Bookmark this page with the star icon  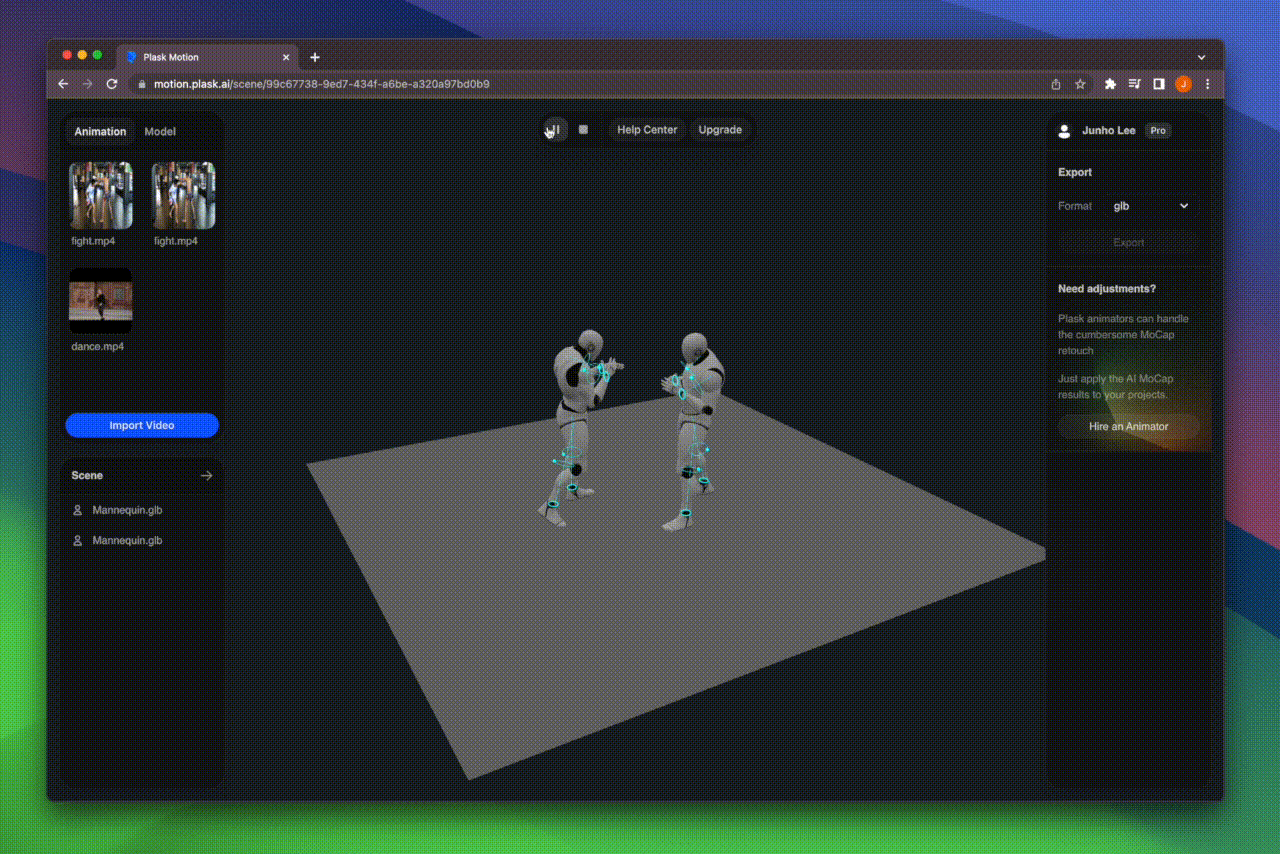(x=1080, y=85)
